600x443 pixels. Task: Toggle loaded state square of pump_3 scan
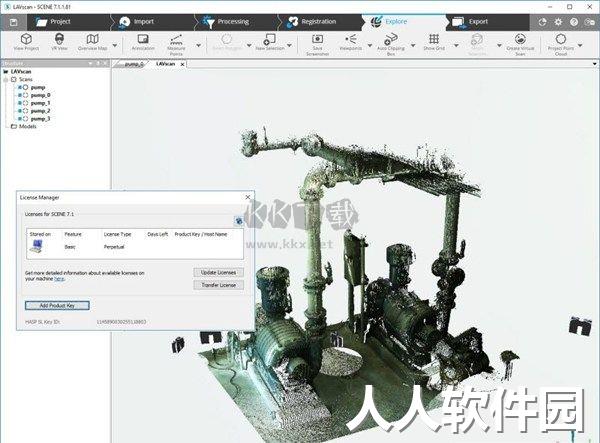point(20,119)
